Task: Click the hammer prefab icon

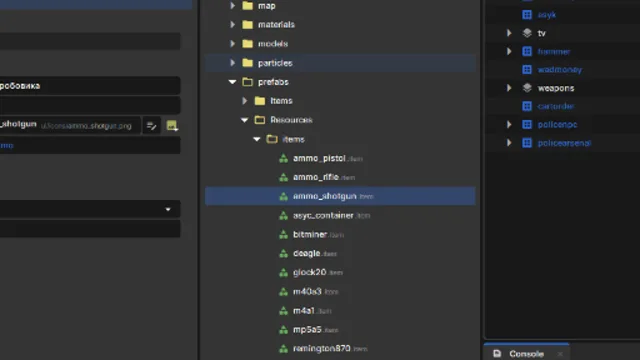Action: [527, 51]
